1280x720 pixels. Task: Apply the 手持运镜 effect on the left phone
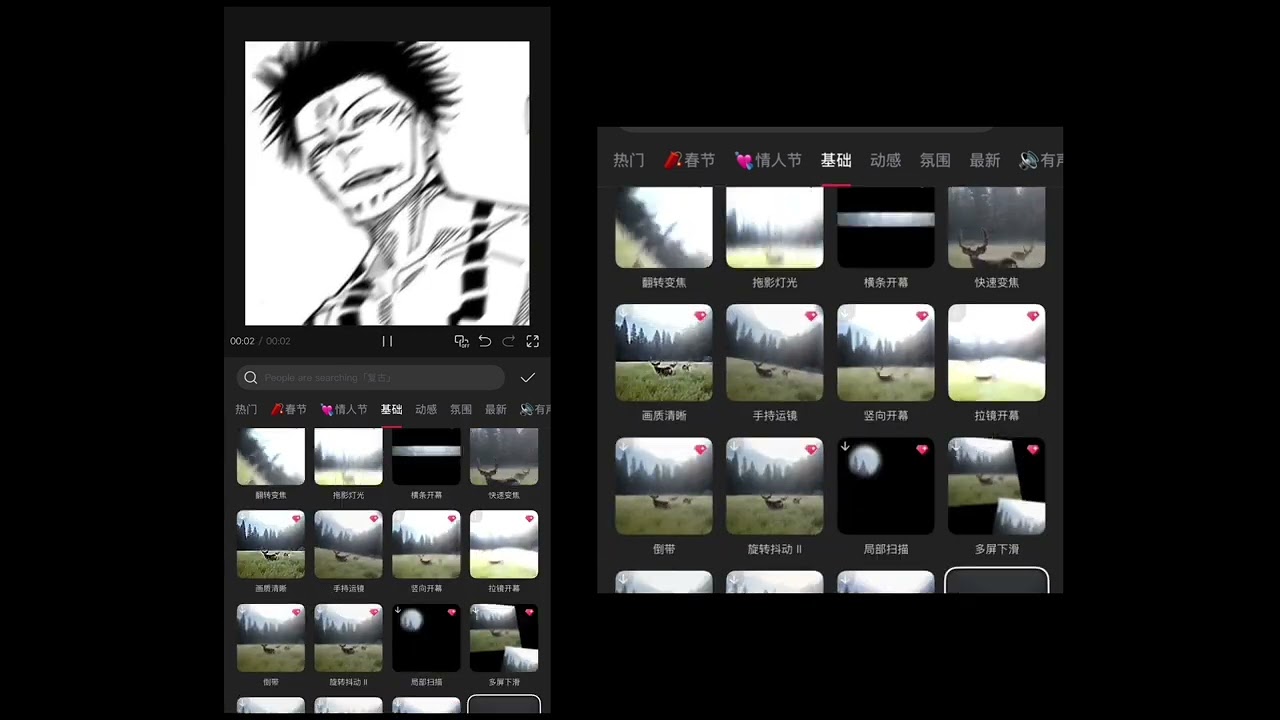coord(349,545)
